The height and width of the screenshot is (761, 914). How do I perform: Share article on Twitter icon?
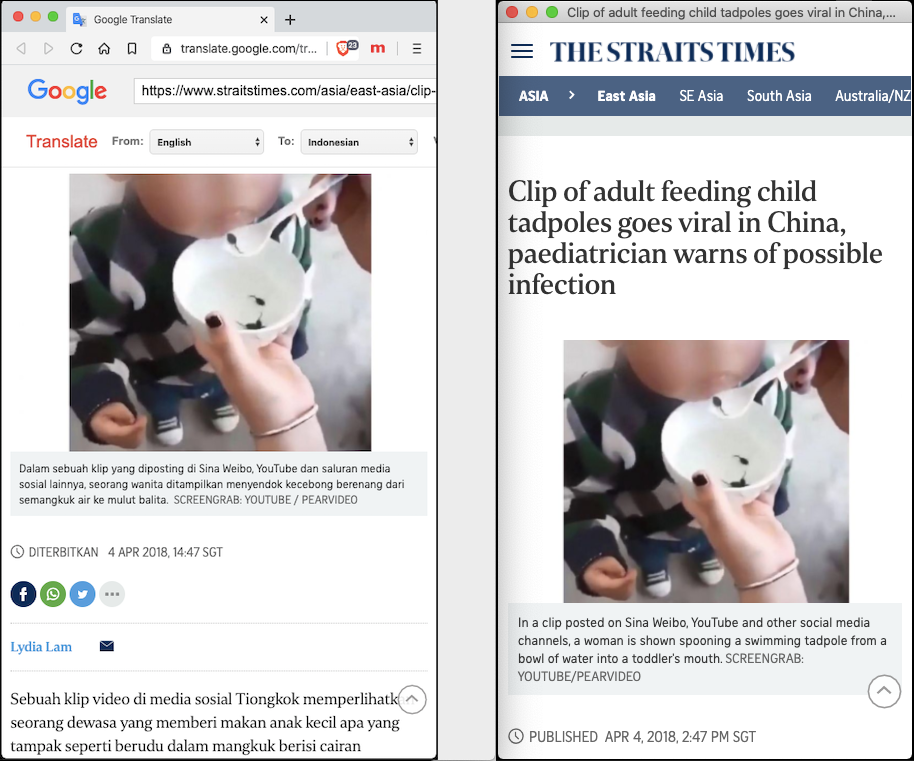82,594
